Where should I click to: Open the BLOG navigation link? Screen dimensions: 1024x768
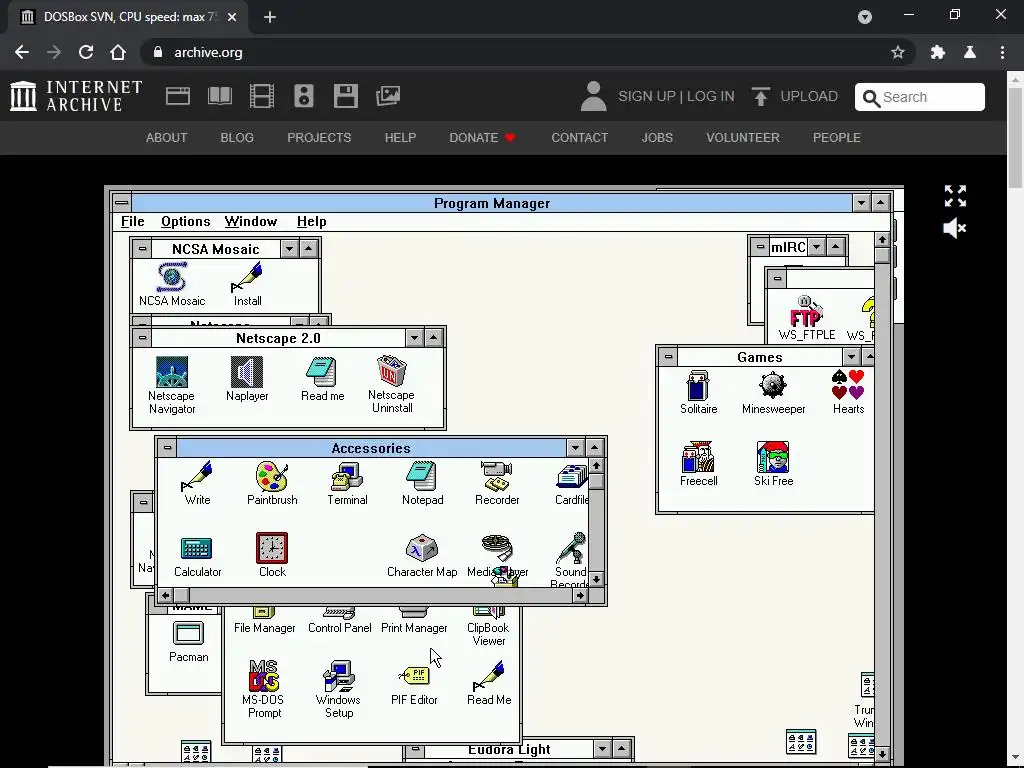[x=237, y=138]
